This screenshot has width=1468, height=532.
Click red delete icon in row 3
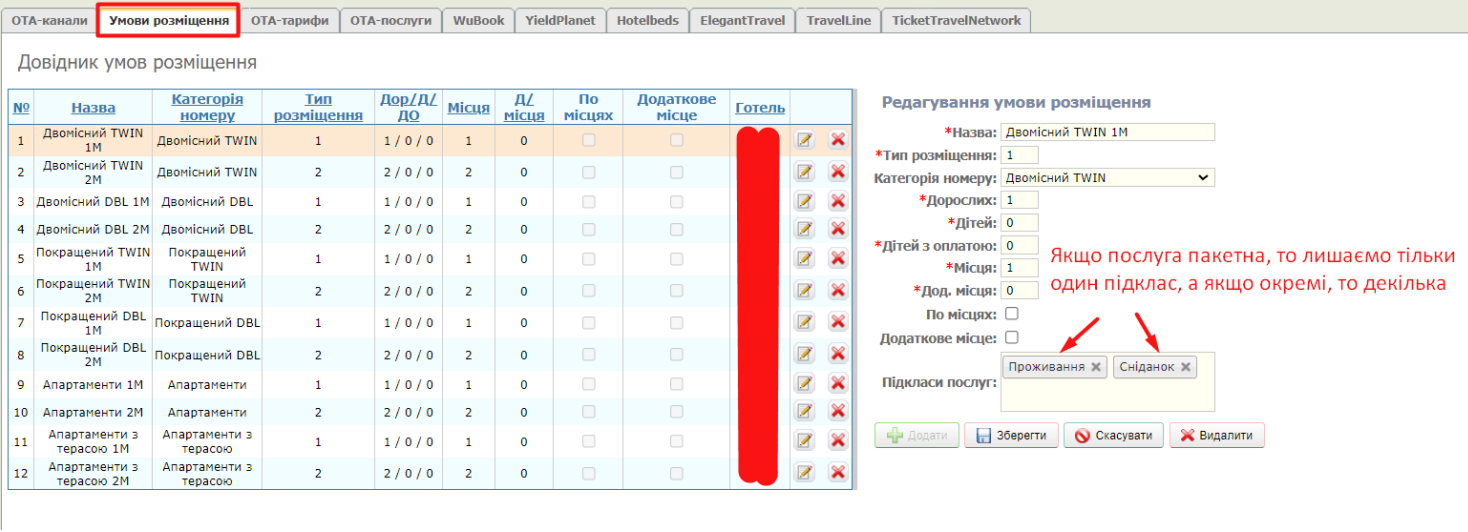click(838, 201)
